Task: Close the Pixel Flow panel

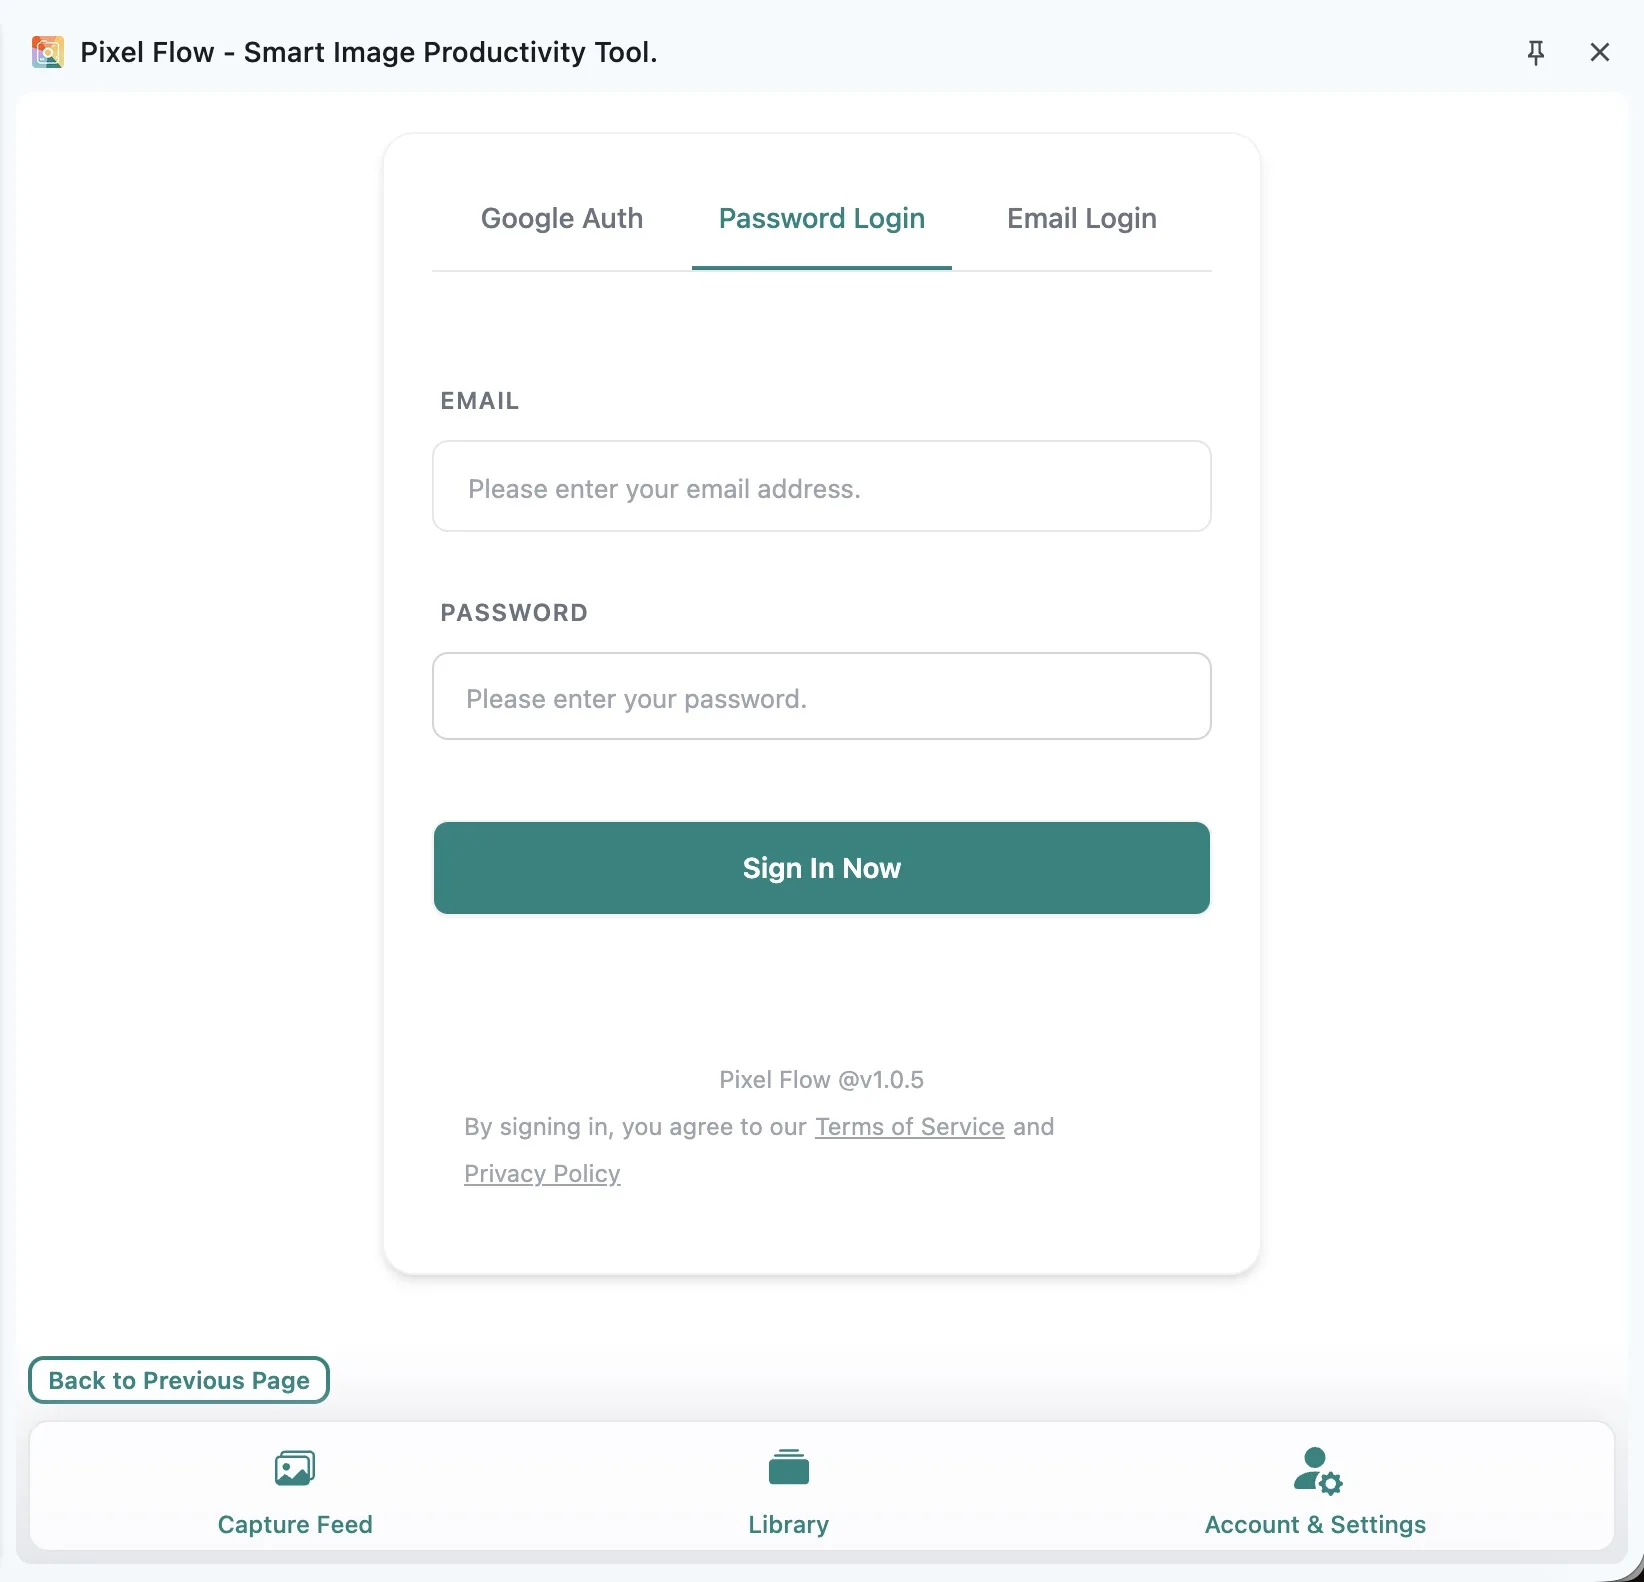Action: click(x=1600, y=52)
